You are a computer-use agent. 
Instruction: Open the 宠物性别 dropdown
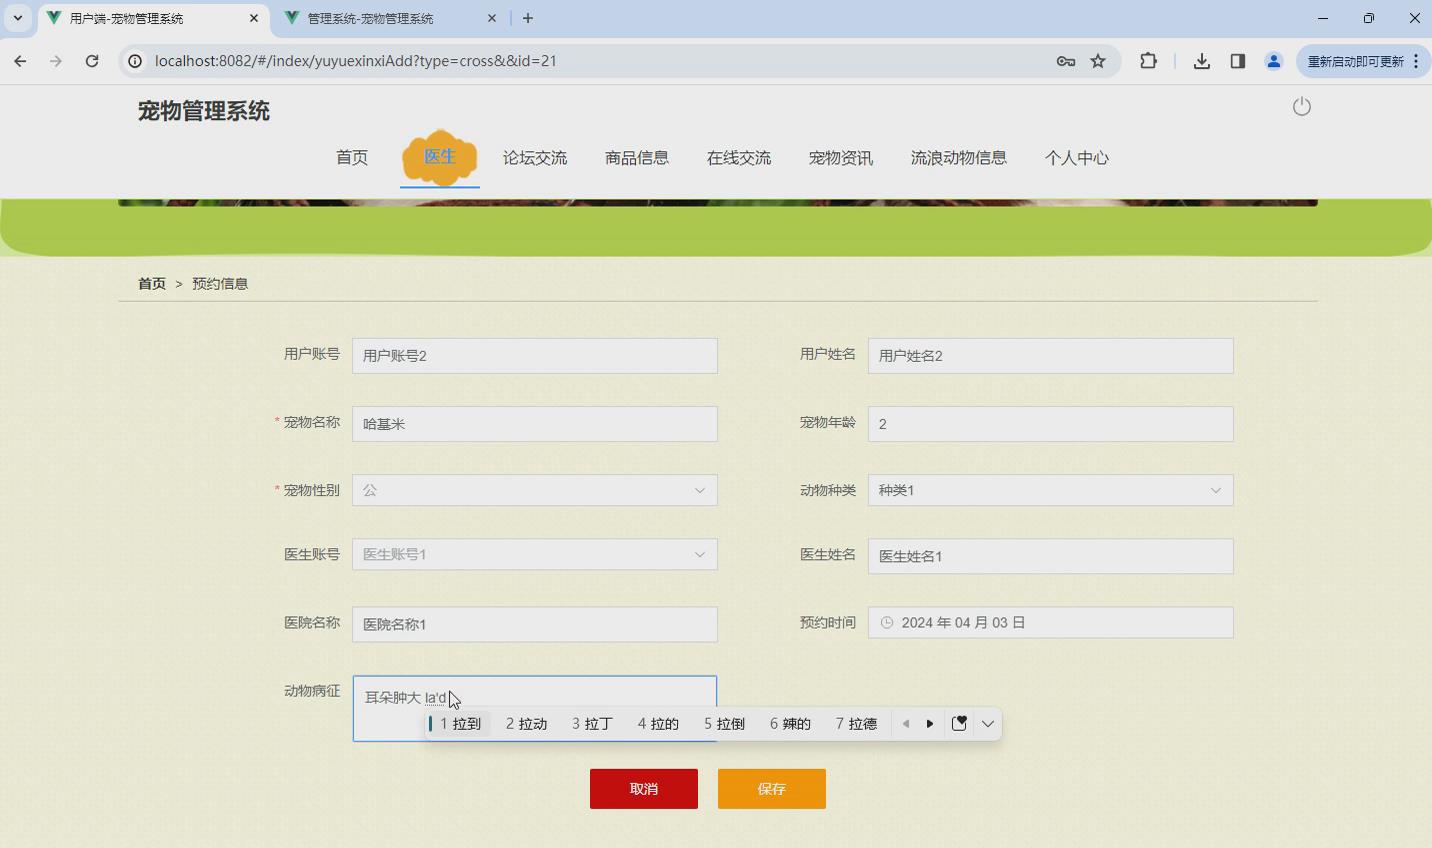tap(699, 490)
